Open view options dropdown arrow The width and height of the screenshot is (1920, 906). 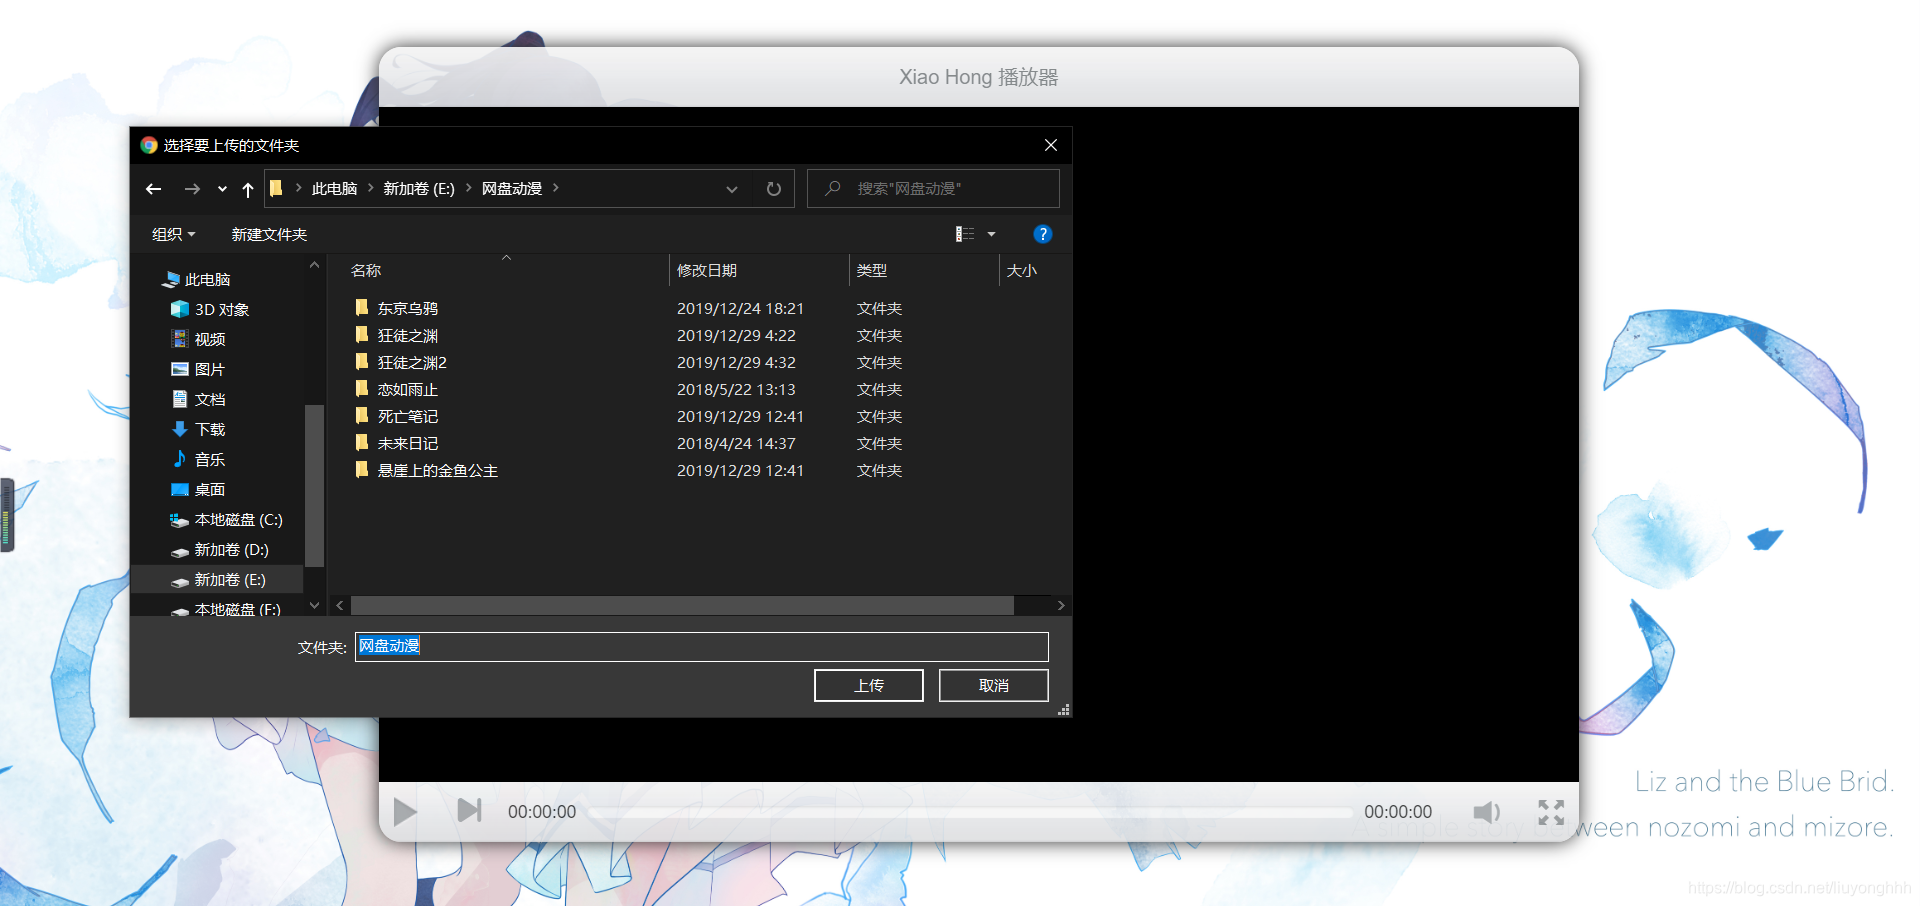click(x=991, y=234)
